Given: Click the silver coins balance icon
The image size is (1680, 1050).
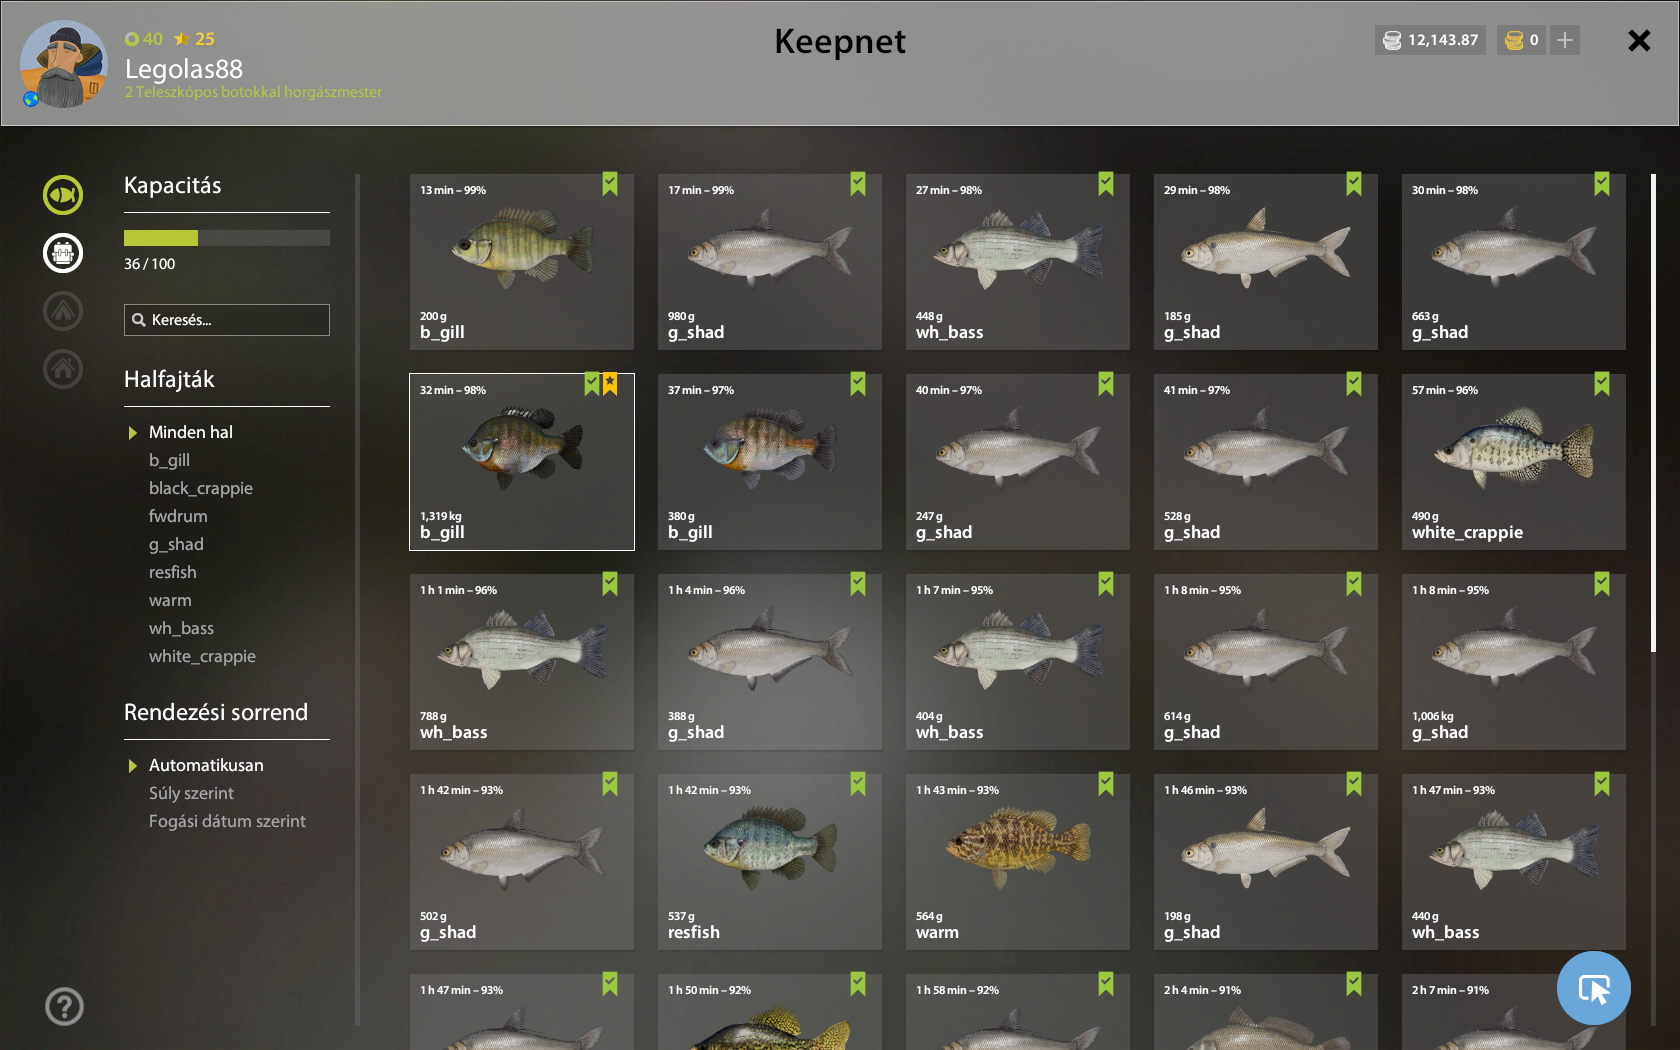Looking at the screenshot, I should tap(1392, 40).
